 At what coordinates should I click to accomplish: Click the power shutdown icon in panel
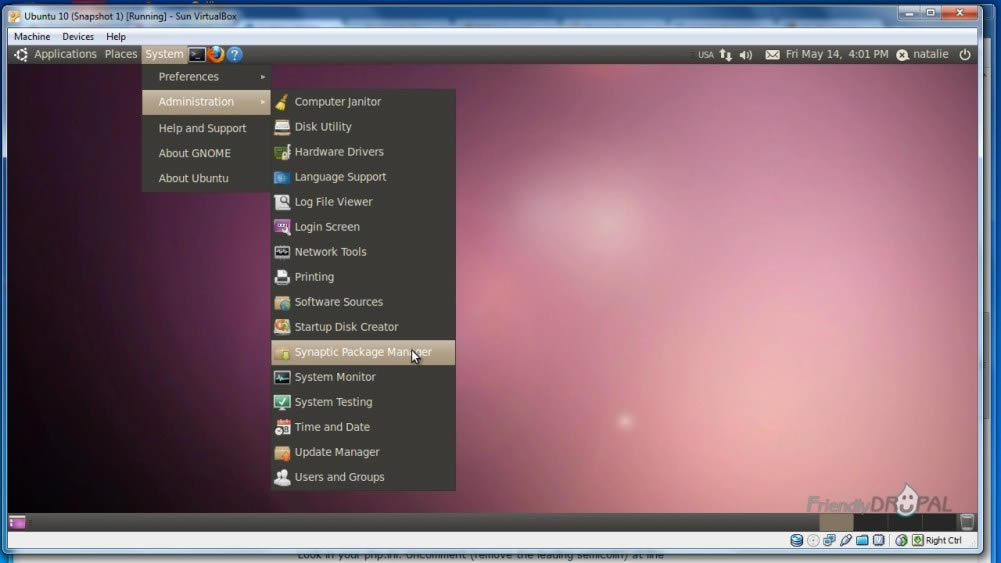(965, 55)
